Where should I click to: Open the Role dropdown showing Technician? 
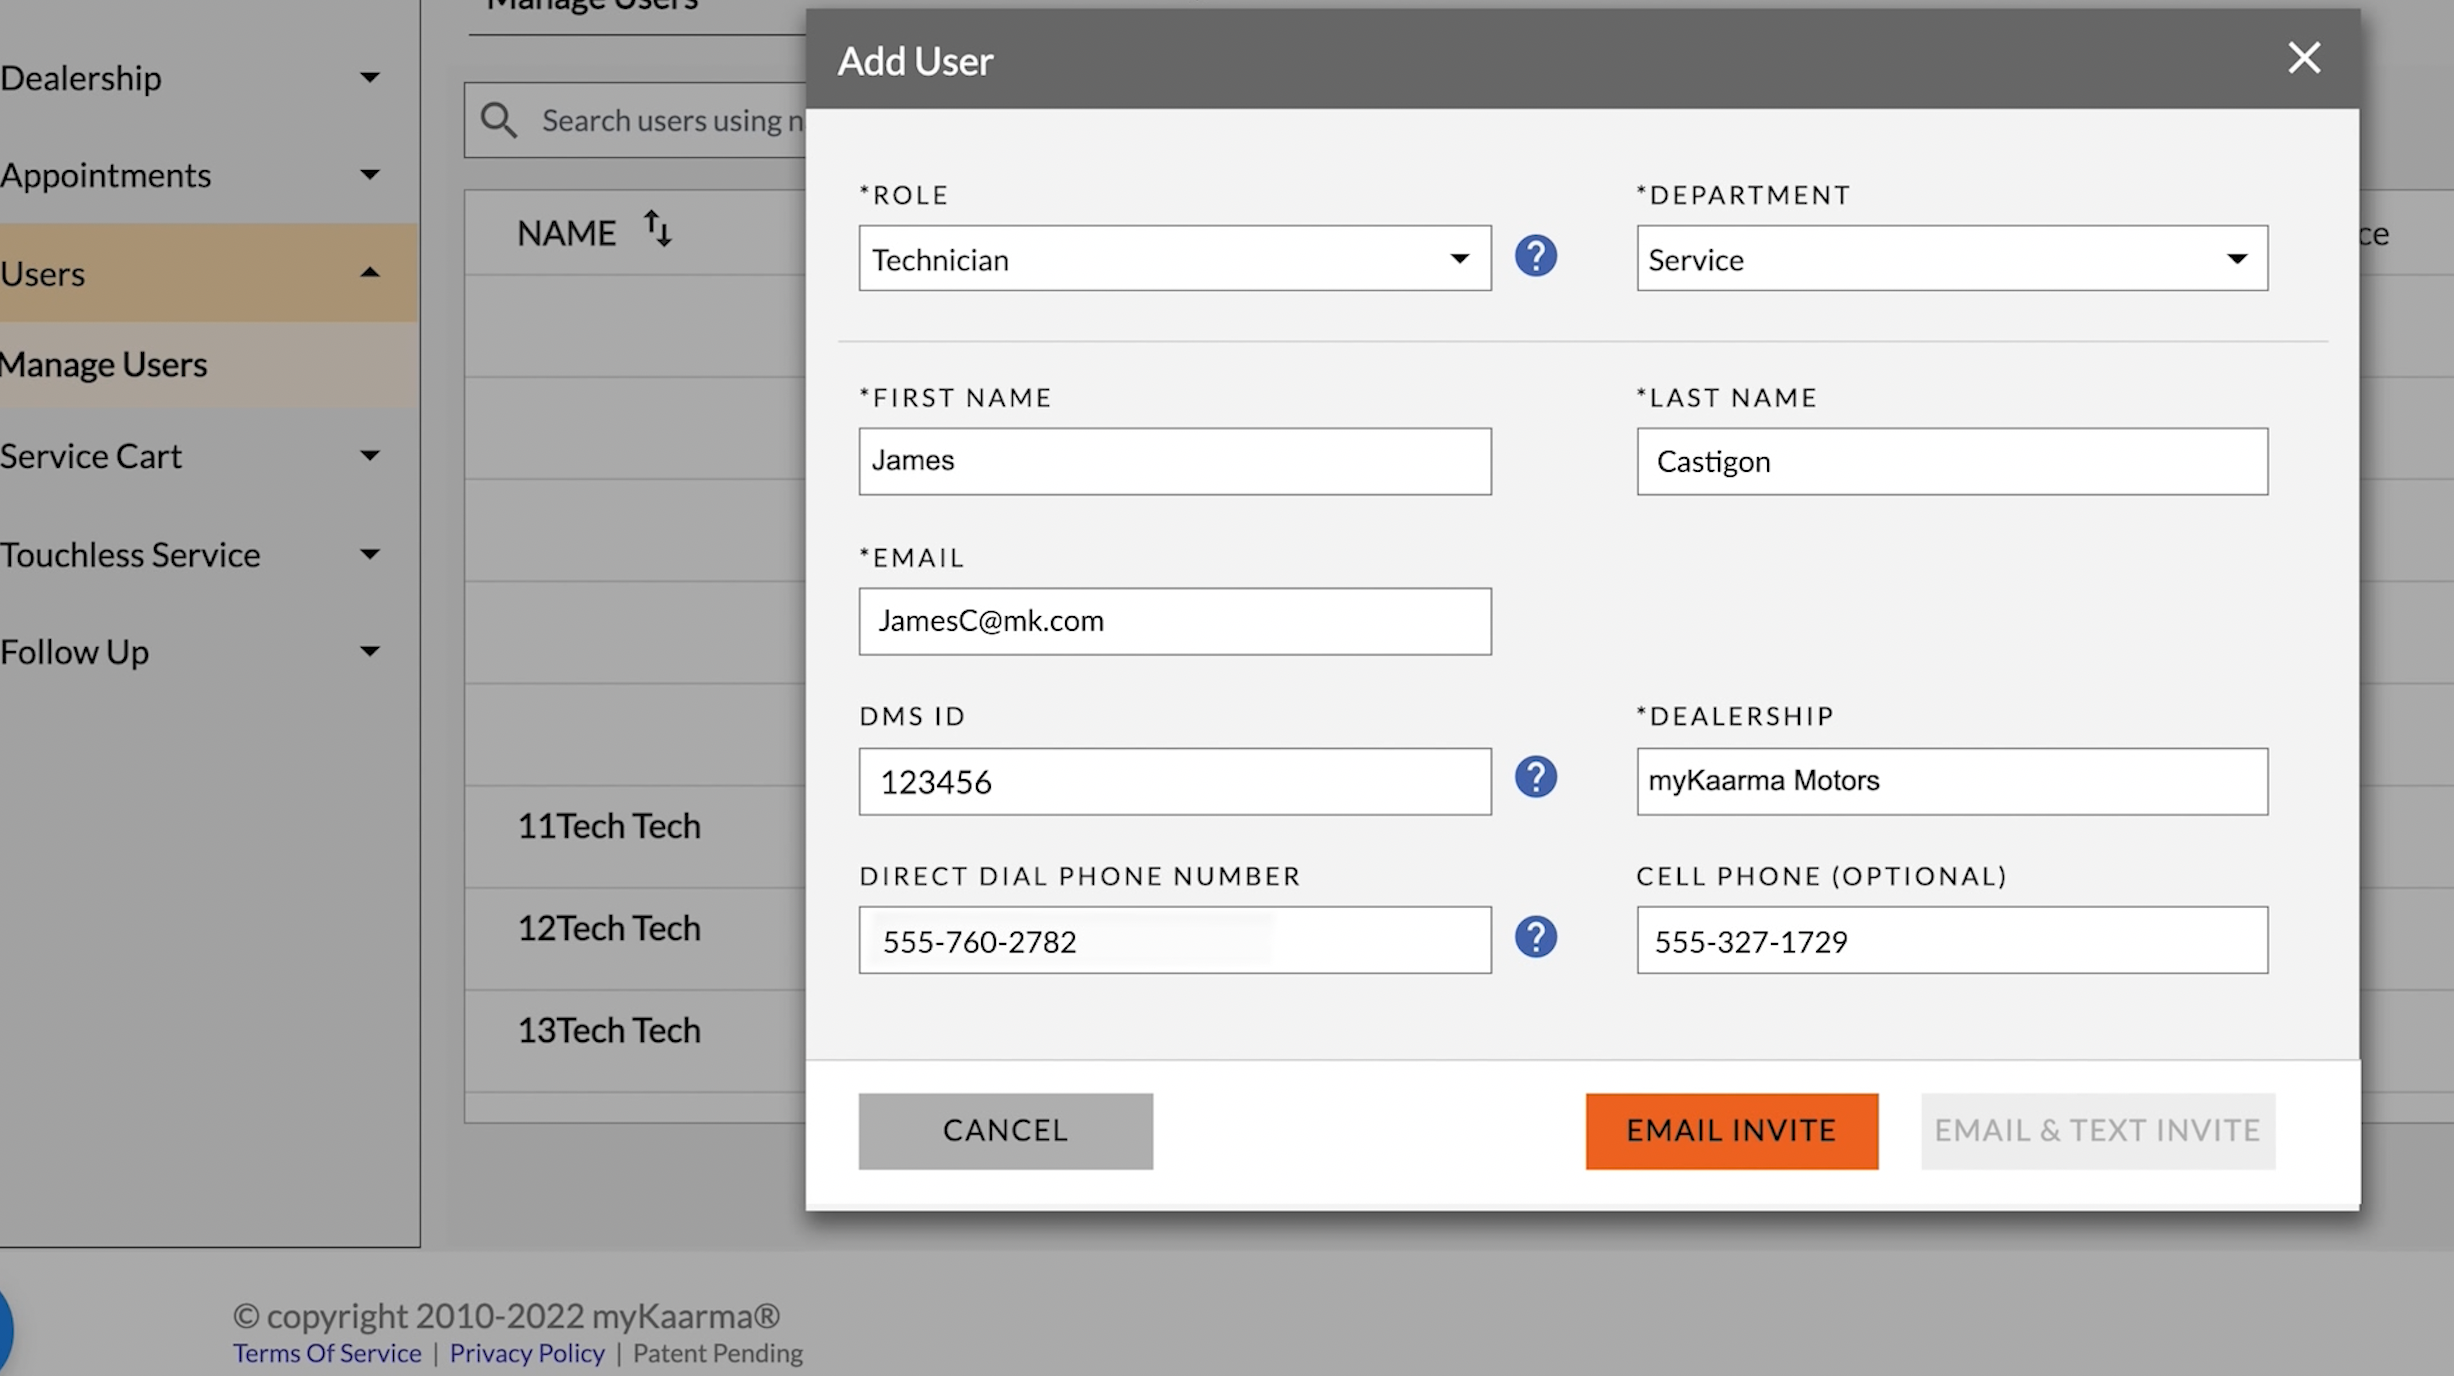coord(1175,259)
